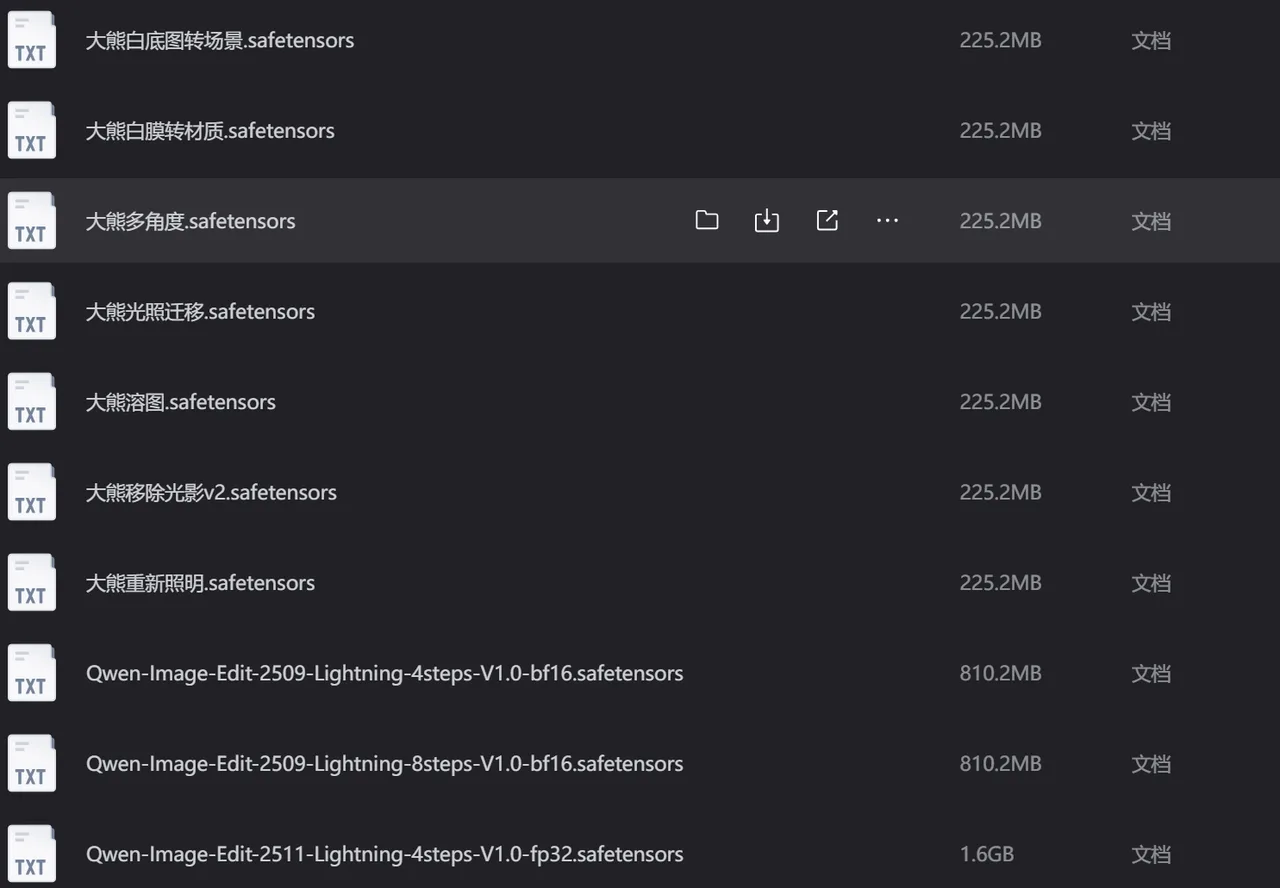Select the file name 大熊白底图转场景.safetensors

(220, 41)
